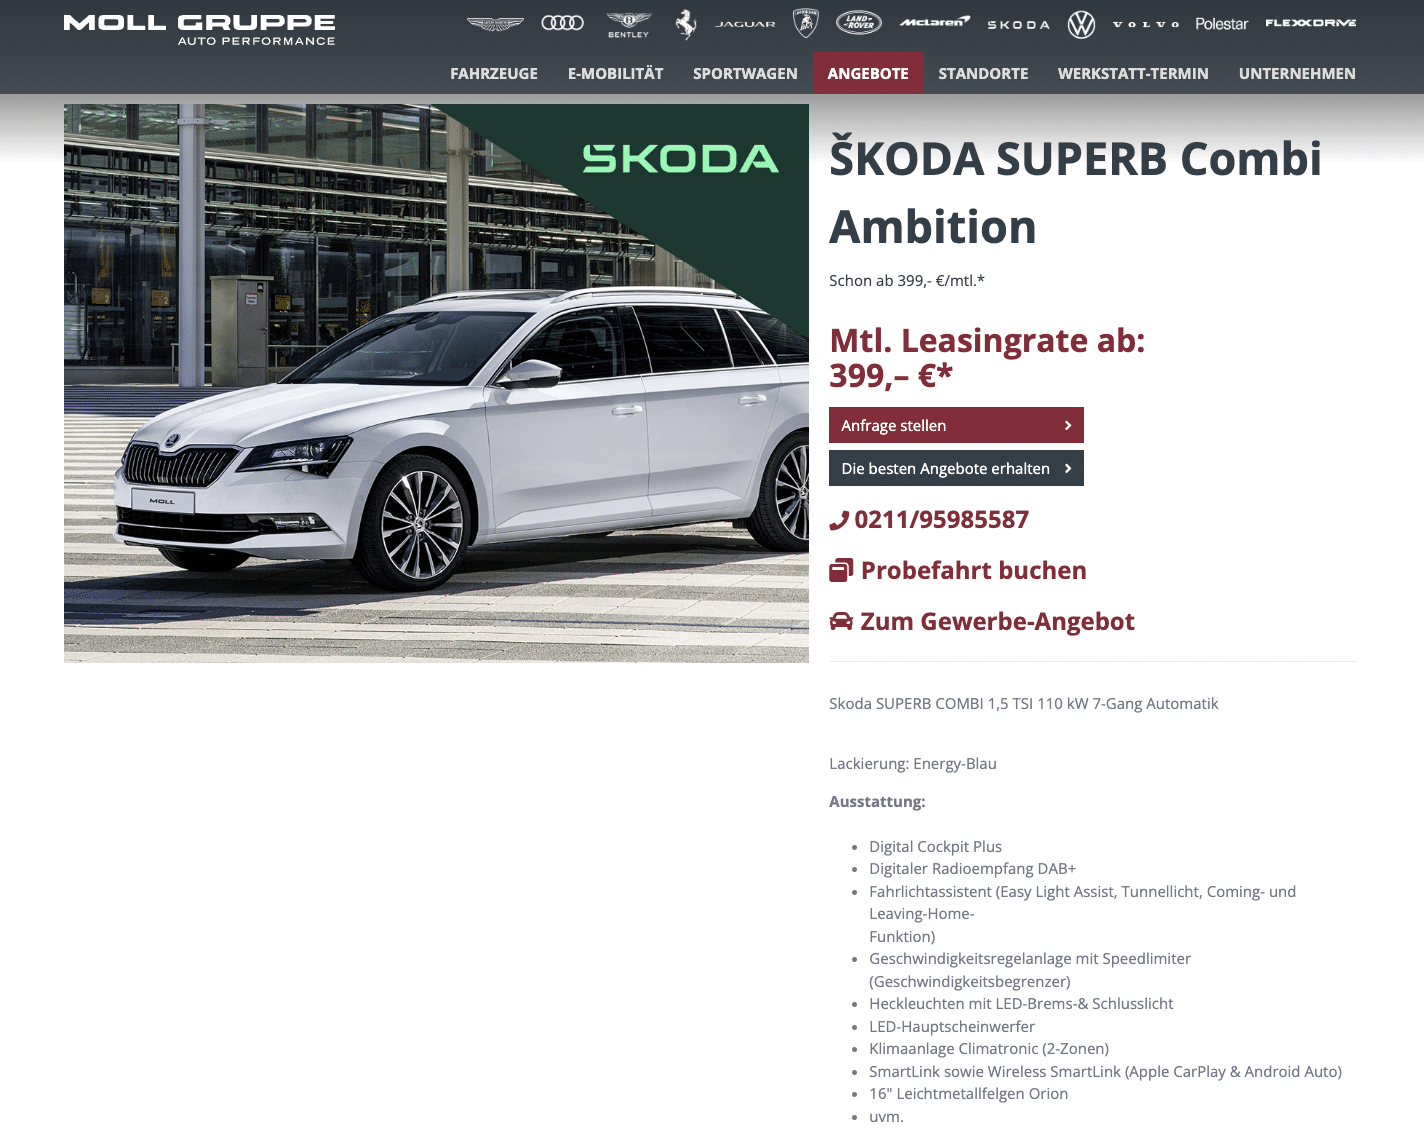The height and width of the screenshot is (1136, 1424).
Task: Select the Aston Martin wings logo
Action: 495,23
